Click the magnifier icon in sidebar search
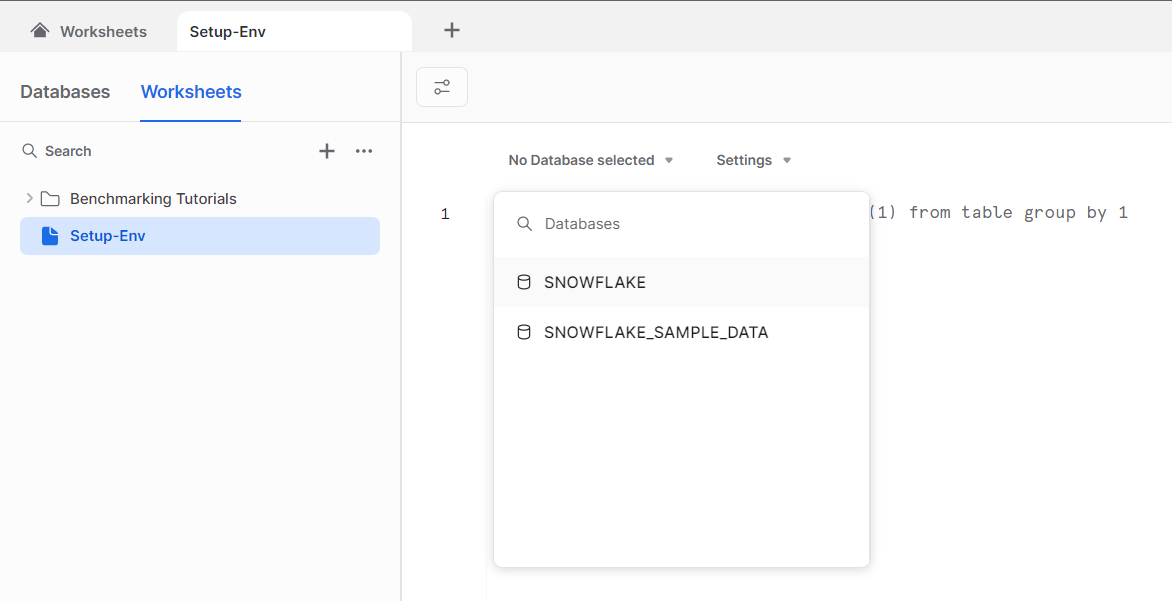 29,151
